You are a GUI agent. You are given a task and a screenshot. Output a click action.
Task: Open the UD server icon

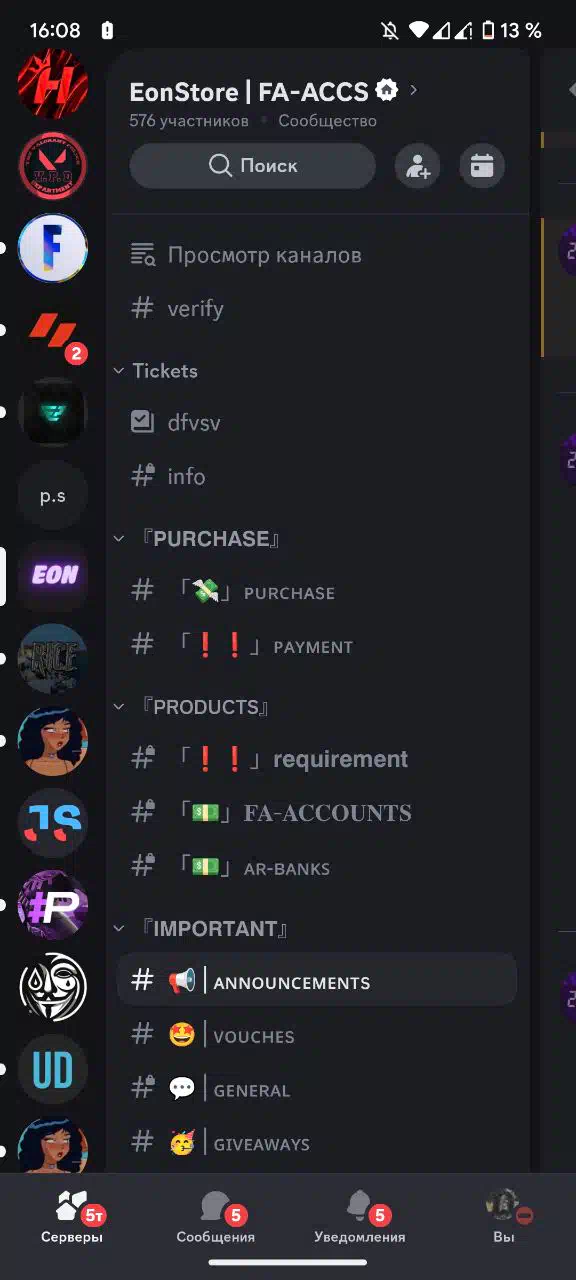coord(53,1069)
